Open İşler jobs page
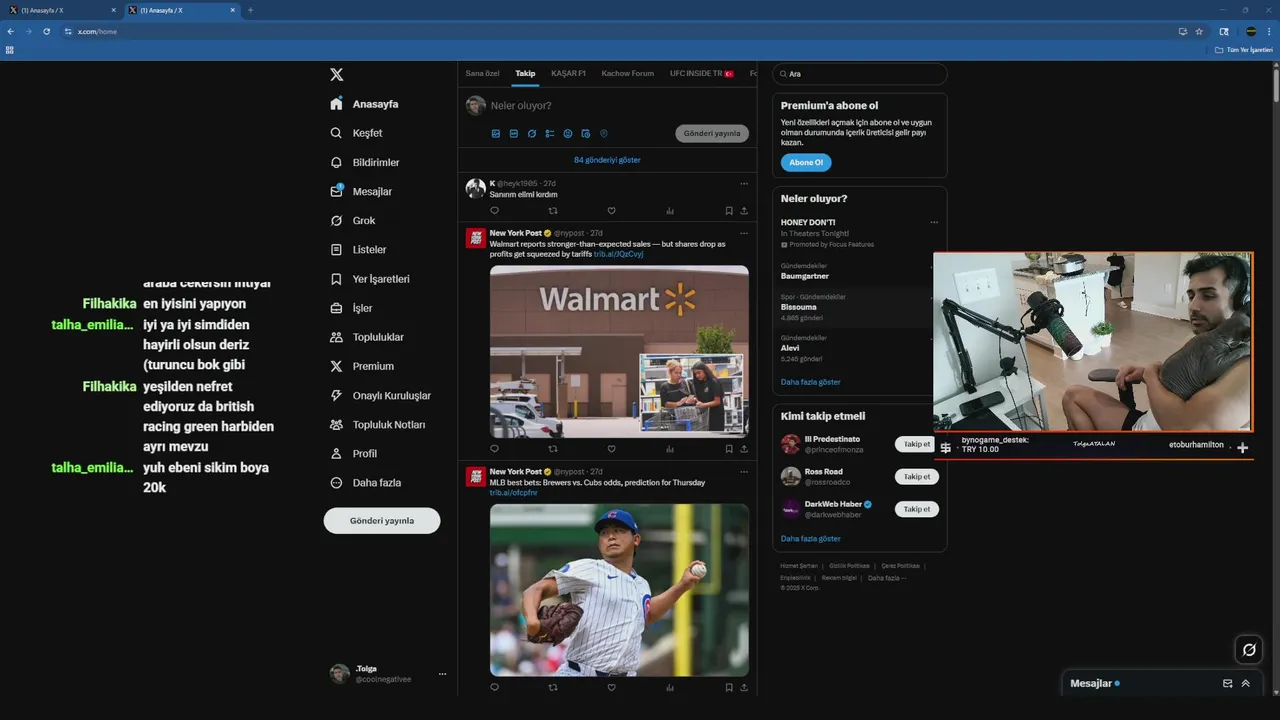The image size is (1280, 720). [x=351, y=308]
